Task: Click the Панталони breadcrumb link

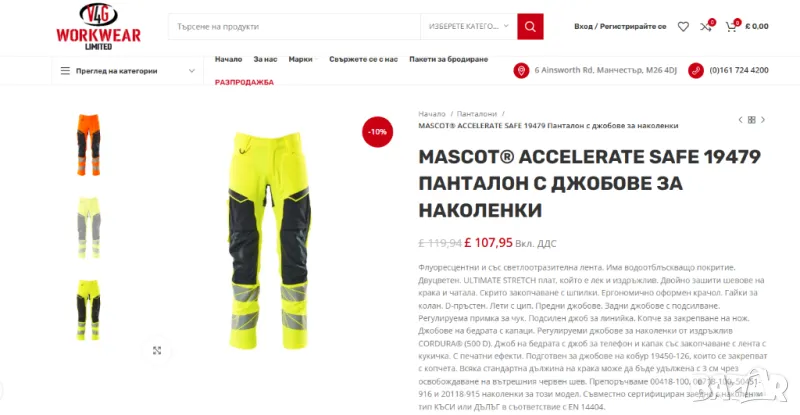Action: click(477, 114)
